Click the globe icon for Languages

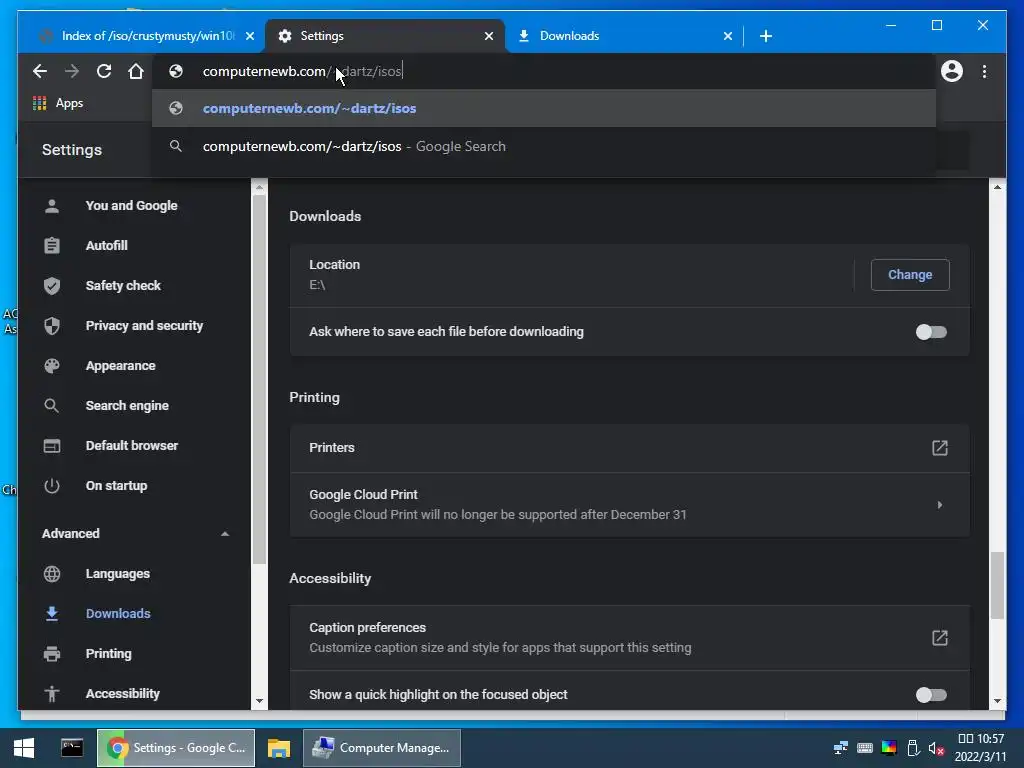tap(52, 573)
